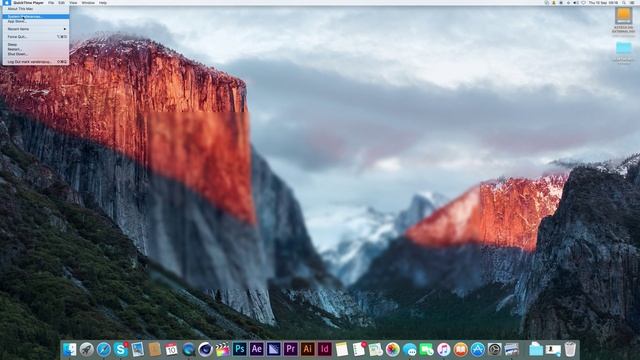Click the date and time in menu bar
The image size is (640, 360).
point(603,2)
